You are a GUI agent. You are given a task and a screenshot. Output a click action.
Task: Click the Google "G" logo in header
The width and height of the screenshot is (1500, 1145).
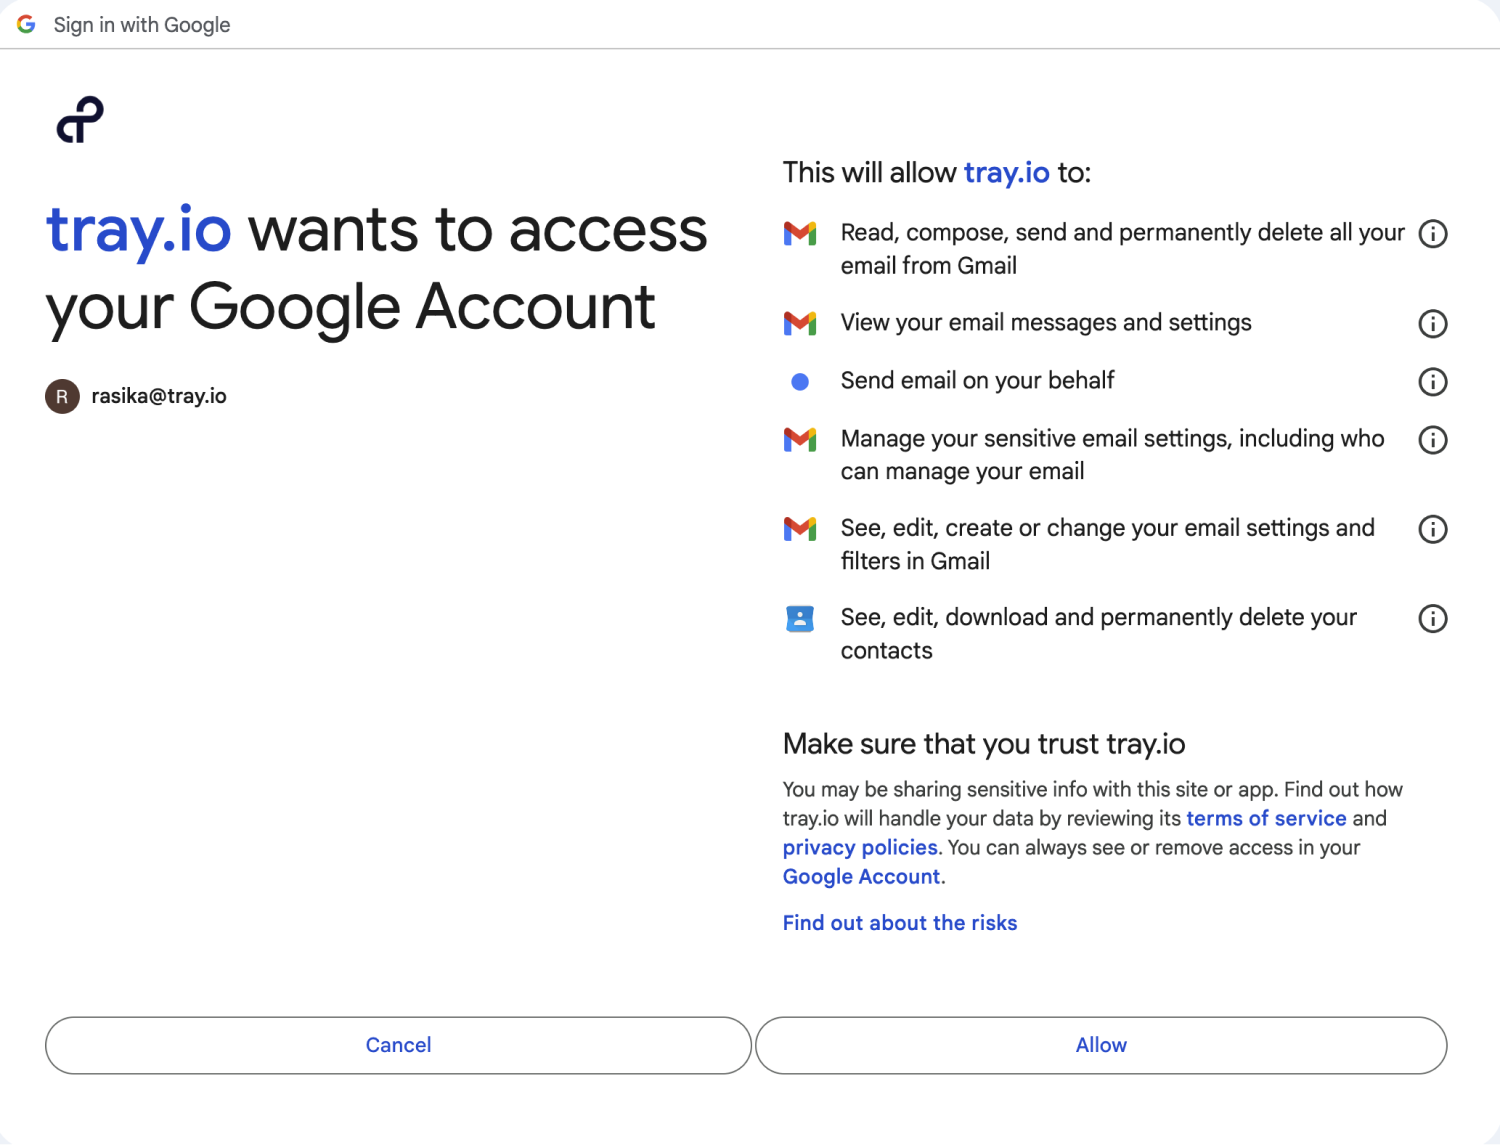27,24
